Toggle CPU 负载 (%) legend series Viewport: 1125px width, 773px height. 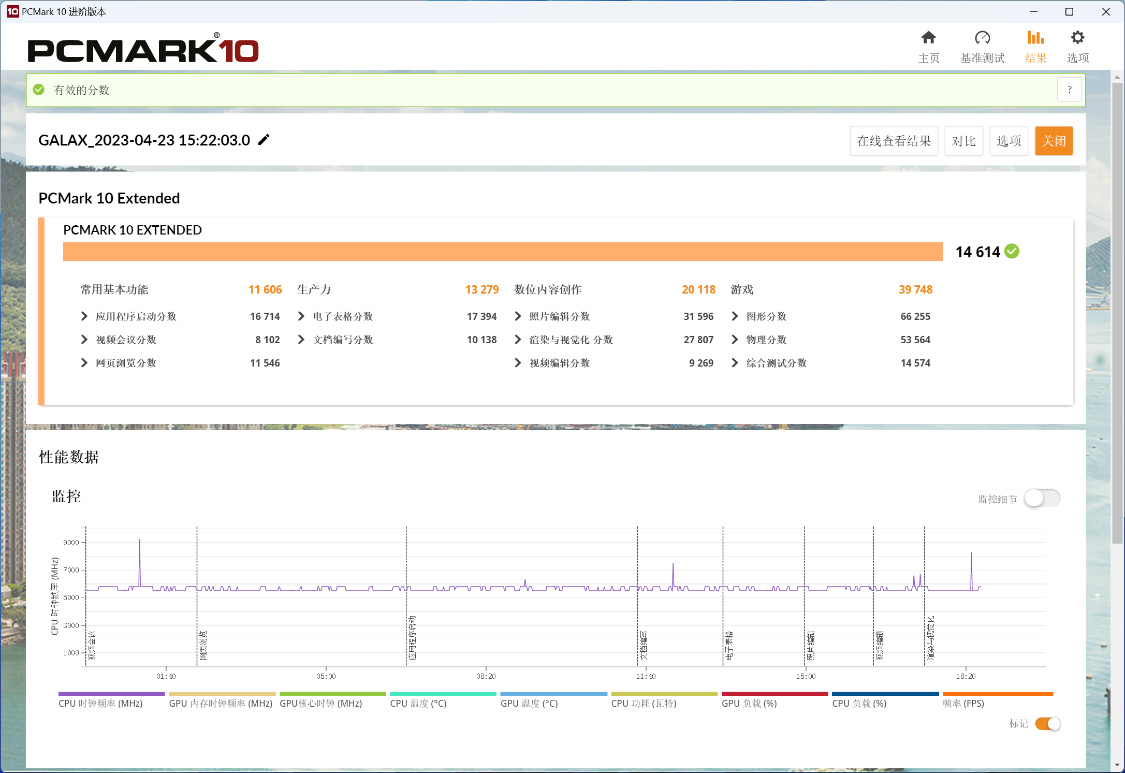885,701
